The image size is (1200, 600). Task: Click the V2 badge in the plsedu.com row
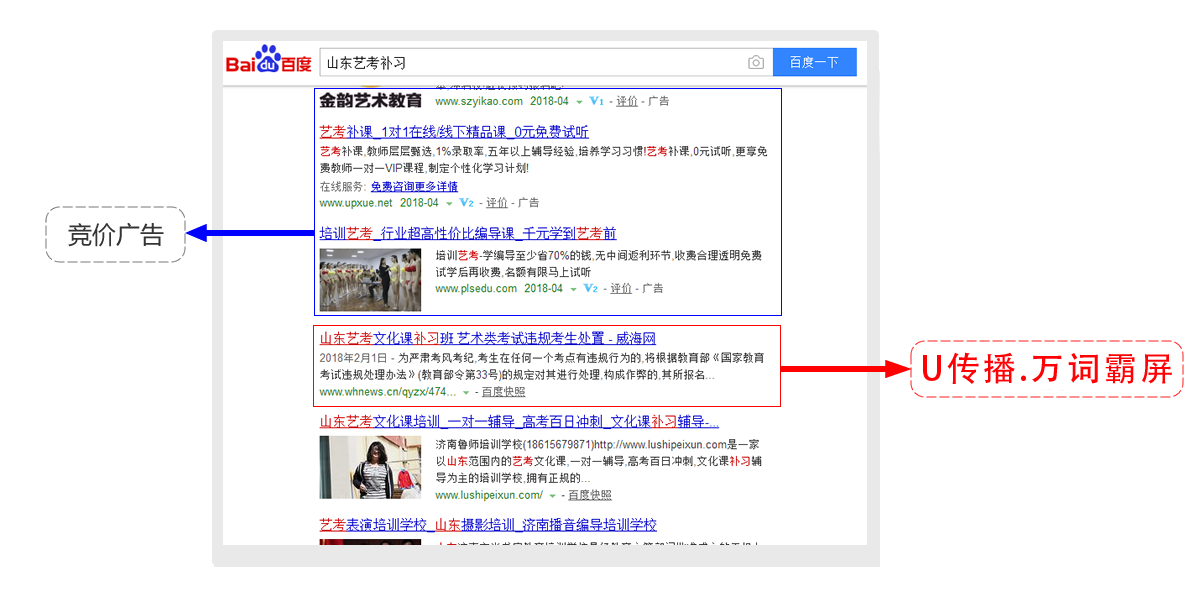click(x=590, y=289)
